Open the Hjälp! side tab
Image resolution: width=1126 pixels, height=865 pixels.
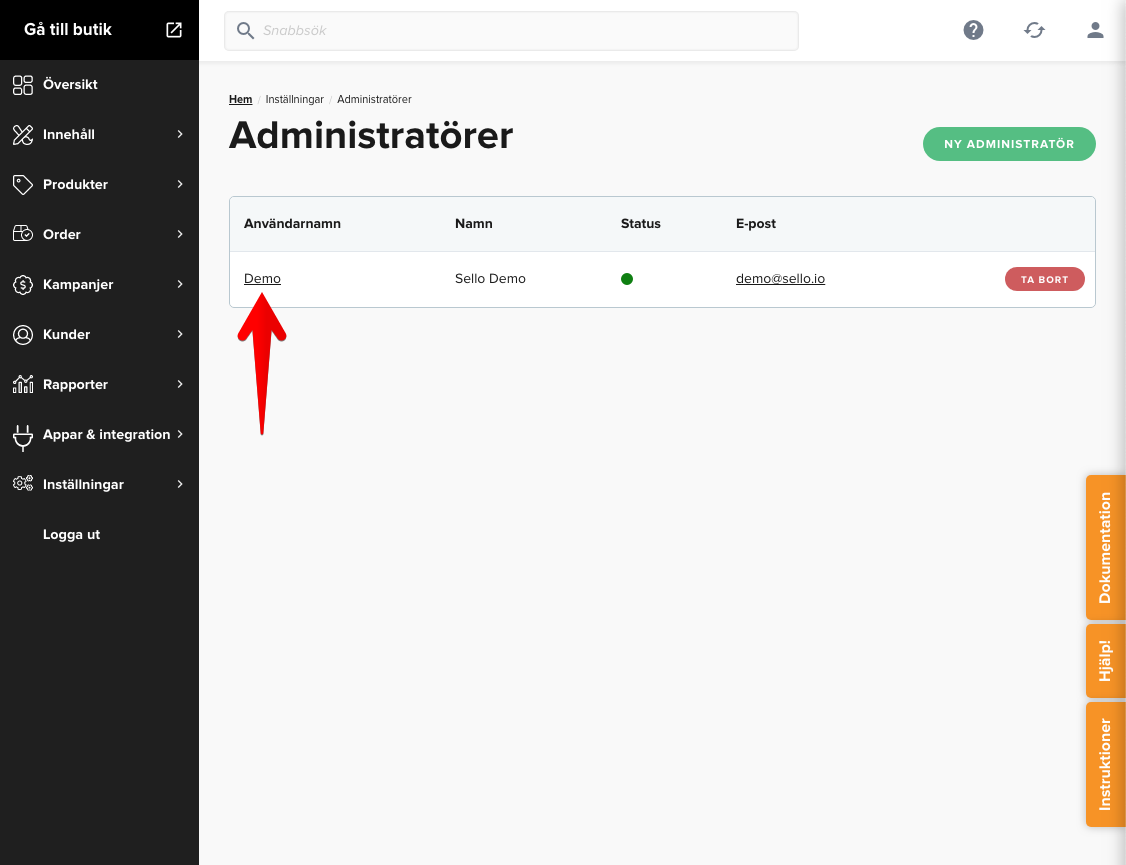pyautogui.click(x=1105, y=660)
